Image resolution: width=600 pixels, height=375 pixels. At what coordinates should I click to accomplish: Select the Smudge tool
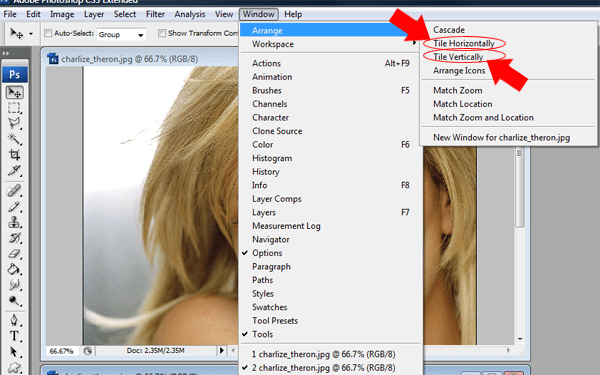coord(14,285)
